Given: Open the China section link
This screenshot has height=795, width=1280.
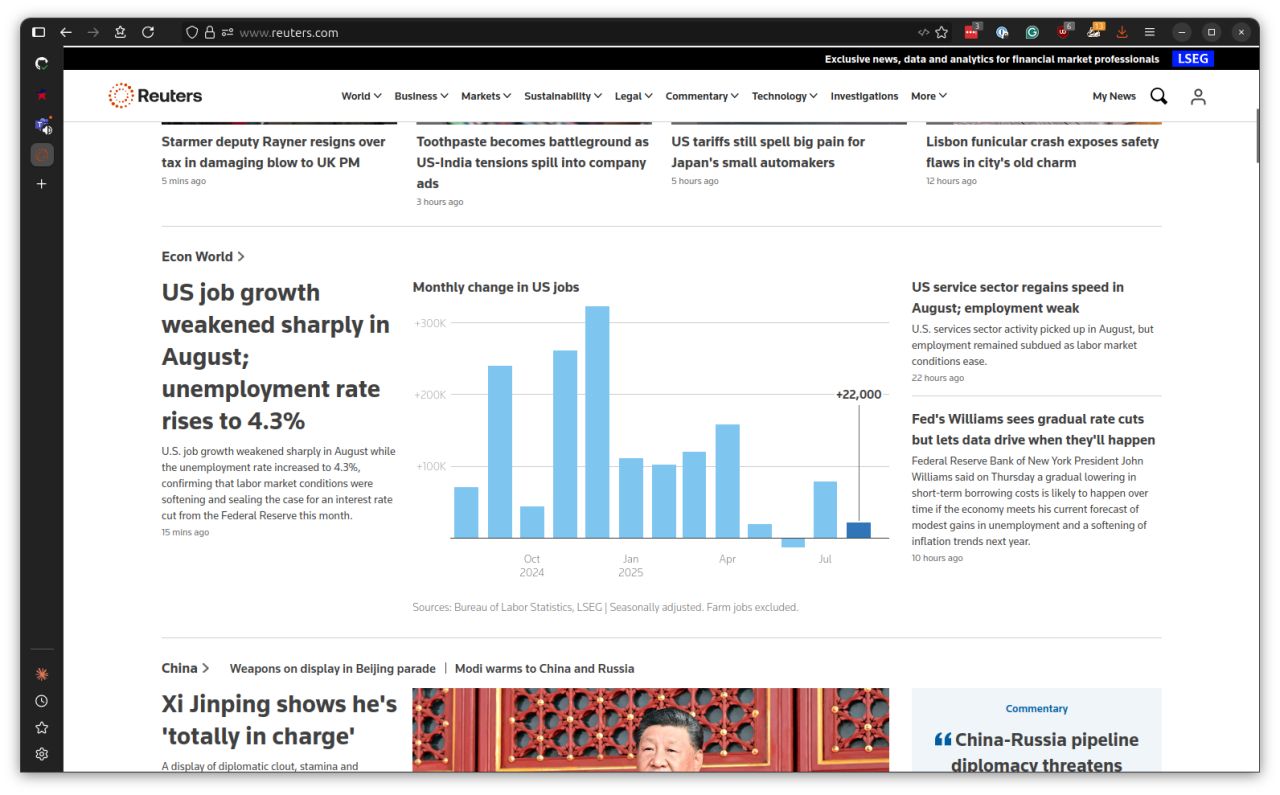Looking at the screenshot, I should click(x=185, y=668).
